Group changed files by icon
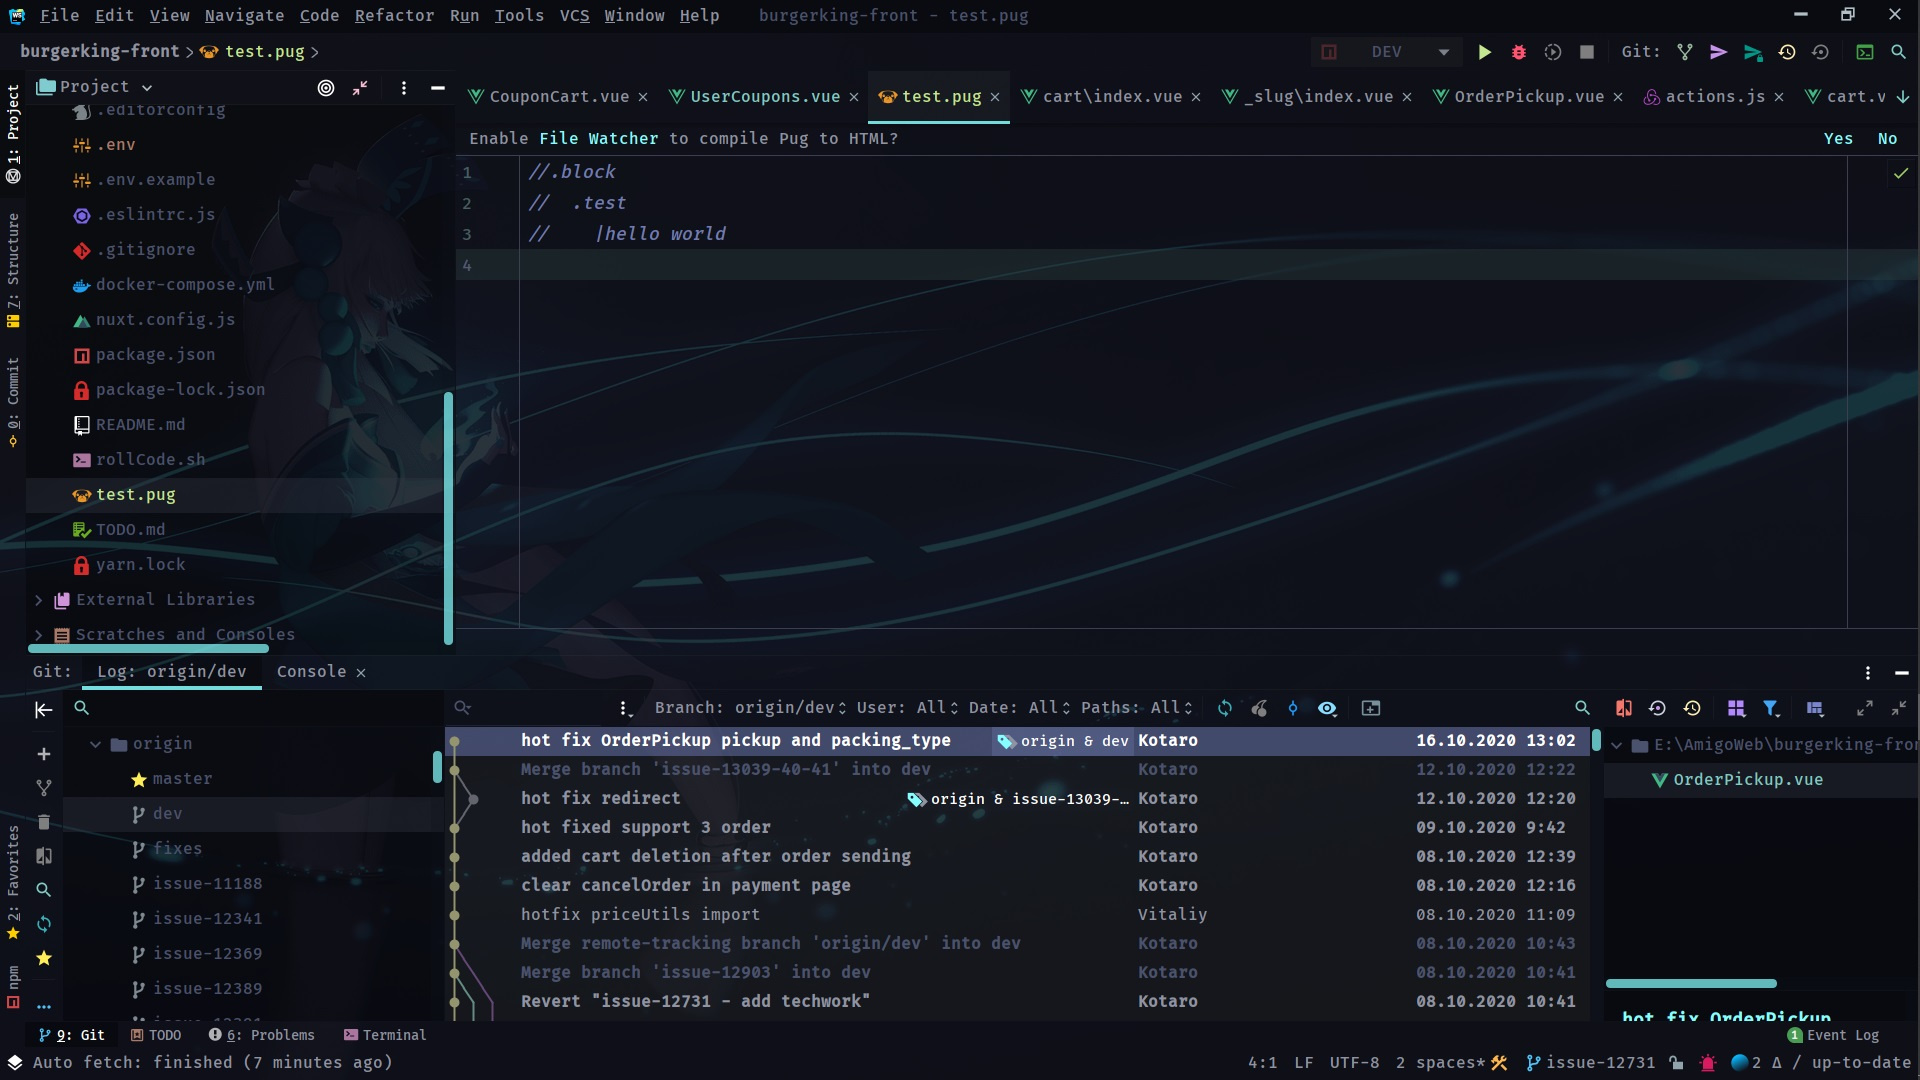1920x1080 pixels. coord(1736,708)
